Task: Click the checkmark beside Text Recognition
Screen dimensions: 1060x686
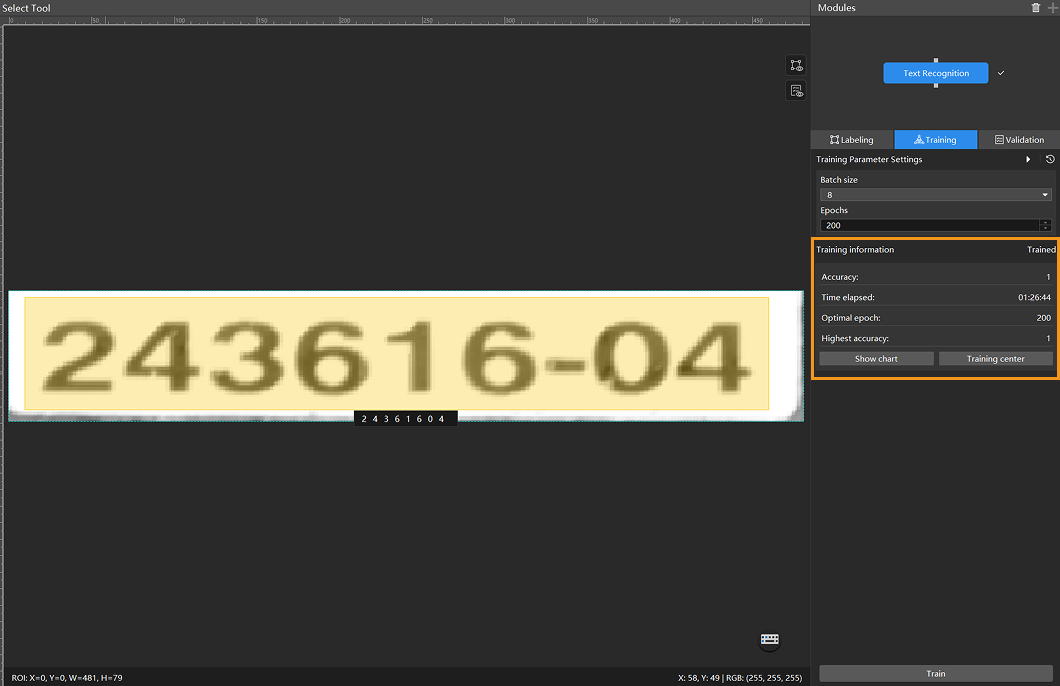Action: coord(1001,73)
